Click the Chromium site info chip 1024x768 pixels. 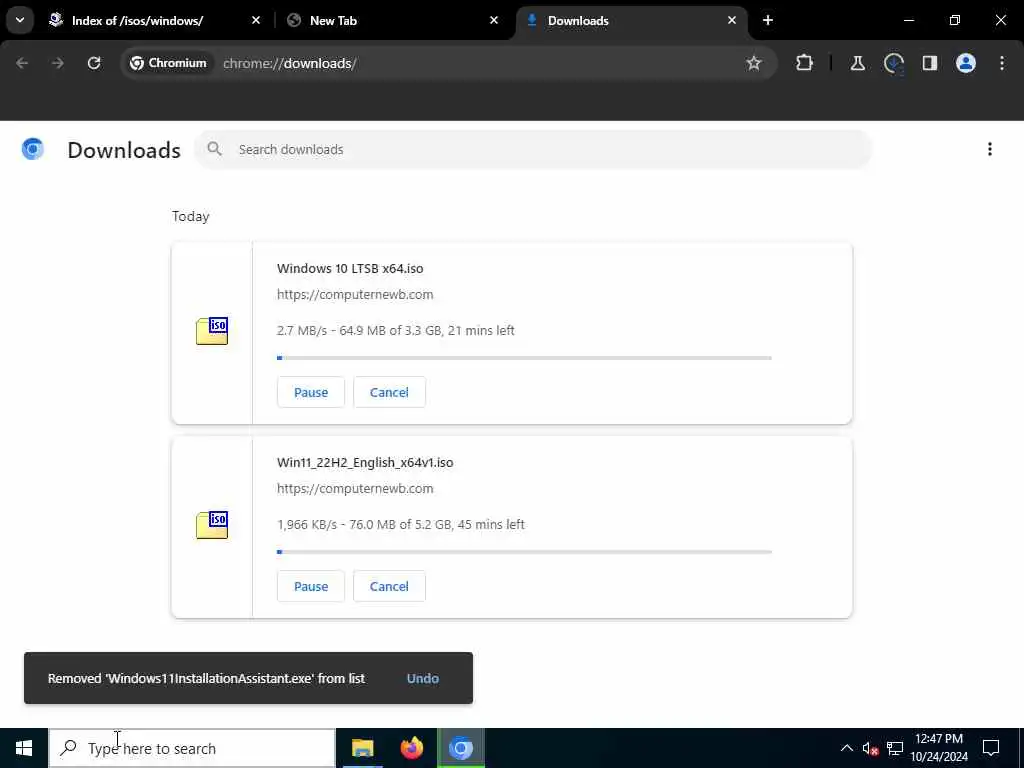pyautogui.click(x=168, y=63)
